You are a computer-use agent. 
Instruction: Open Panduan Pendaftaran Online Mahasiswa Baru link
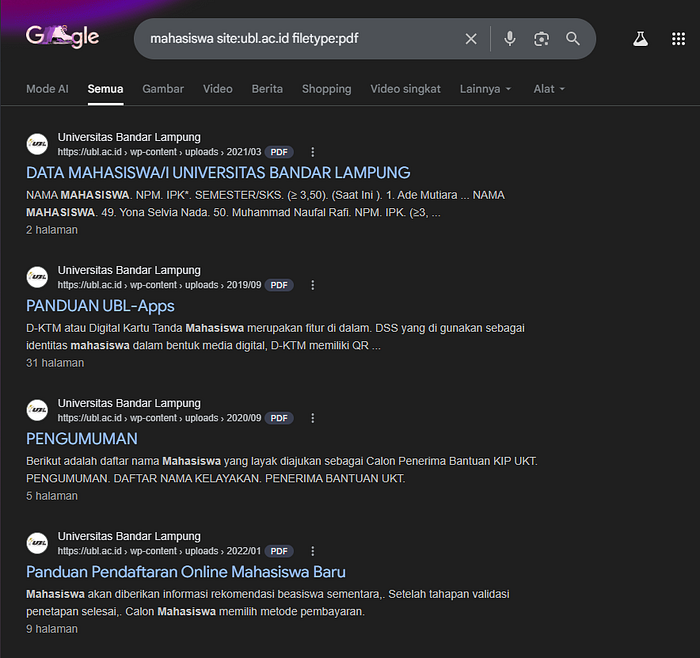pyautogui.click(x=186, y=572)
